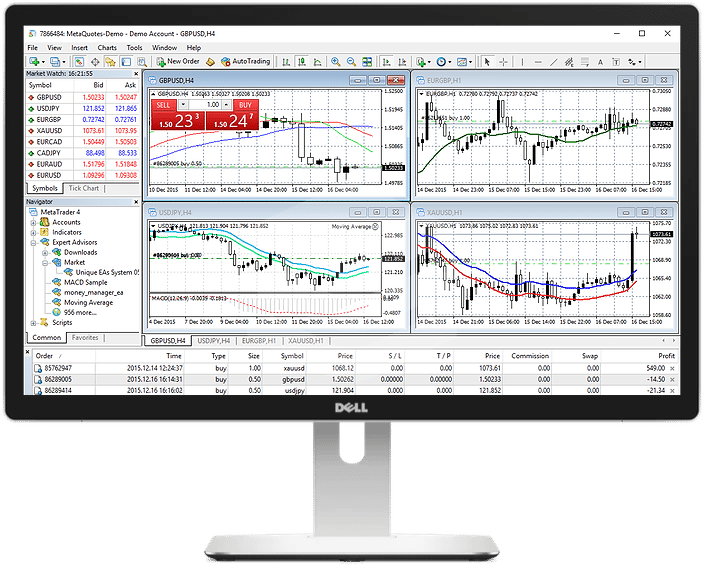Click the red BUY button
This screenshot has width=704, height=566.
245,105
